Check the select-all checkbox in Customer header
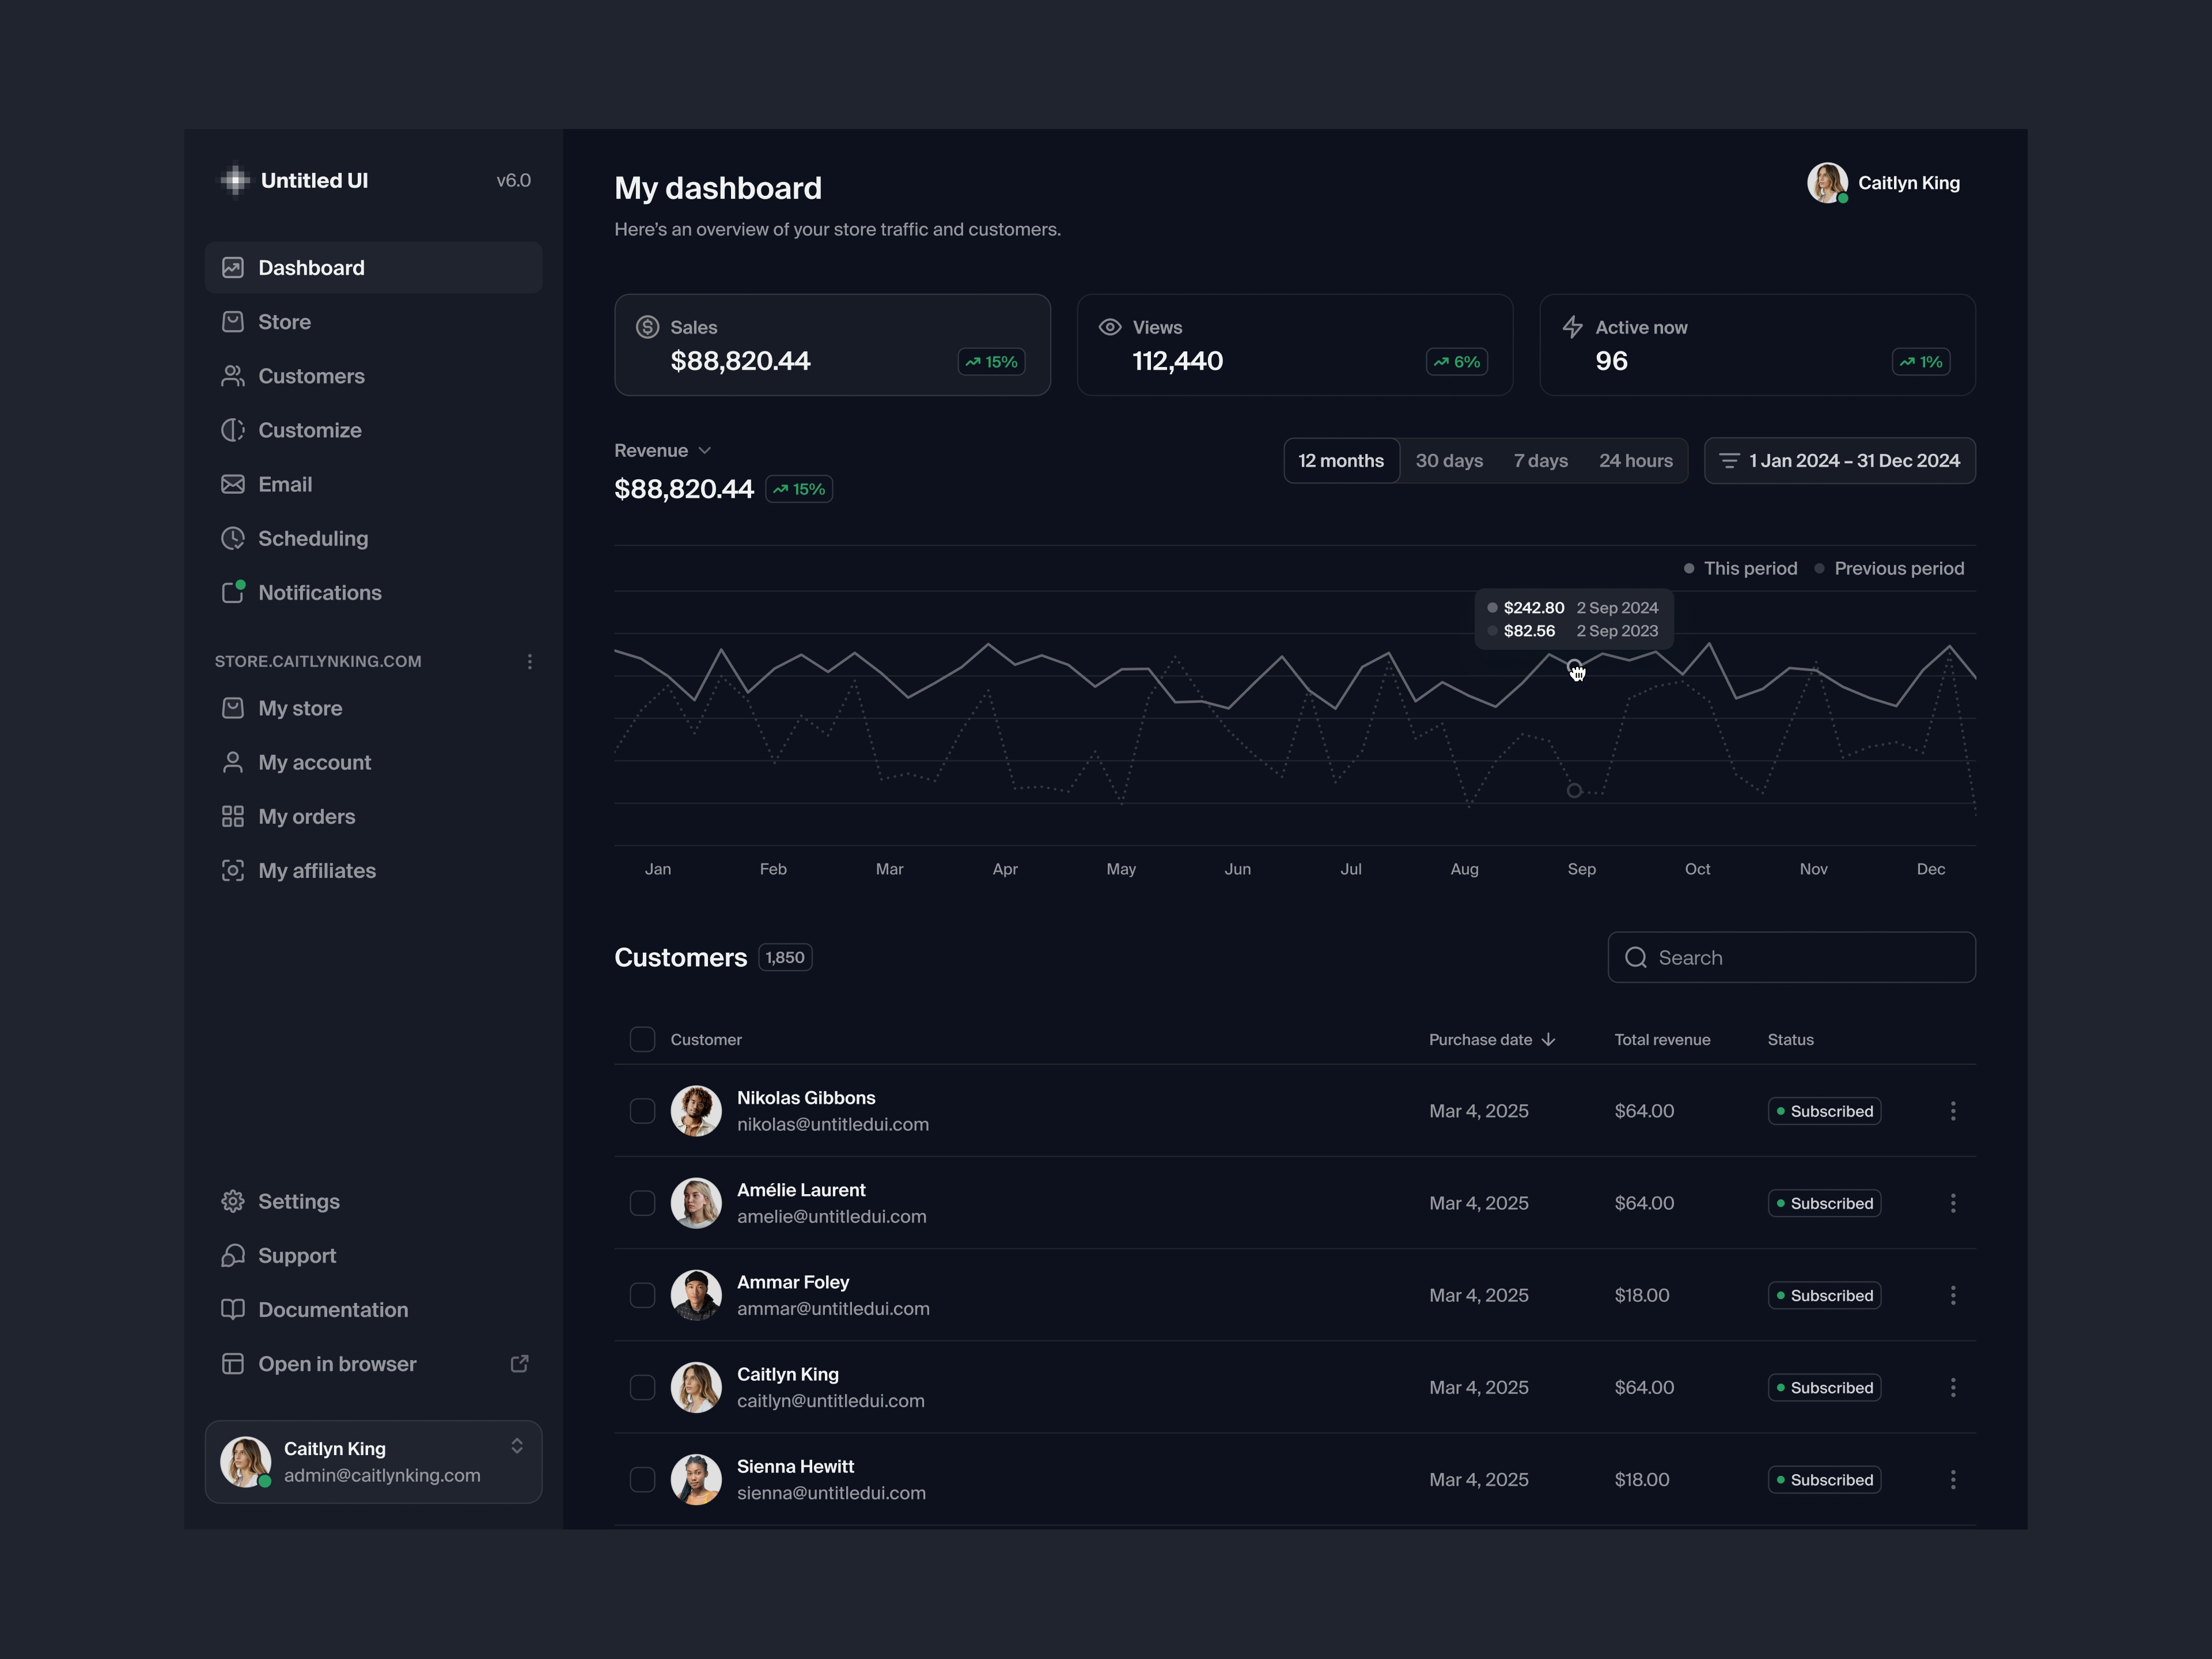 click(x=642, y=1039)
